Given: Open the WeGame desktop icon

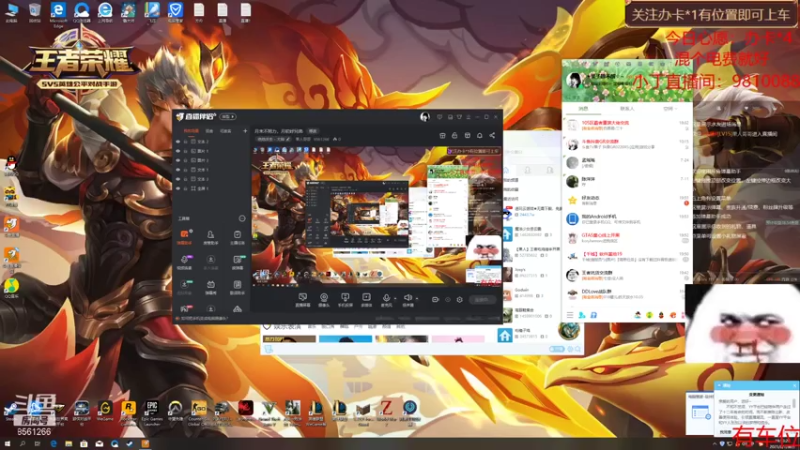Looking at the screenshot, I should pyautogui.click(x=105, y=412).
